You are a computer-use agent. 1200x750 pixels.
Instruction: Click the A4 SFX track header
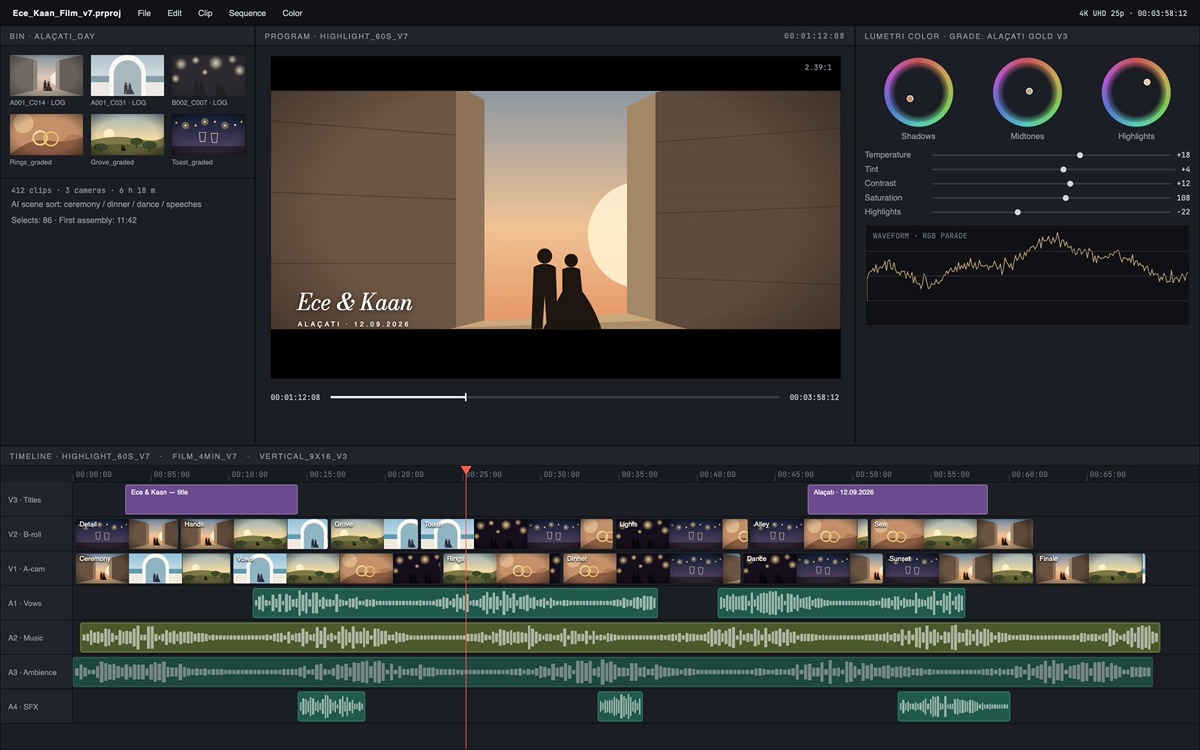pos(36,707)
